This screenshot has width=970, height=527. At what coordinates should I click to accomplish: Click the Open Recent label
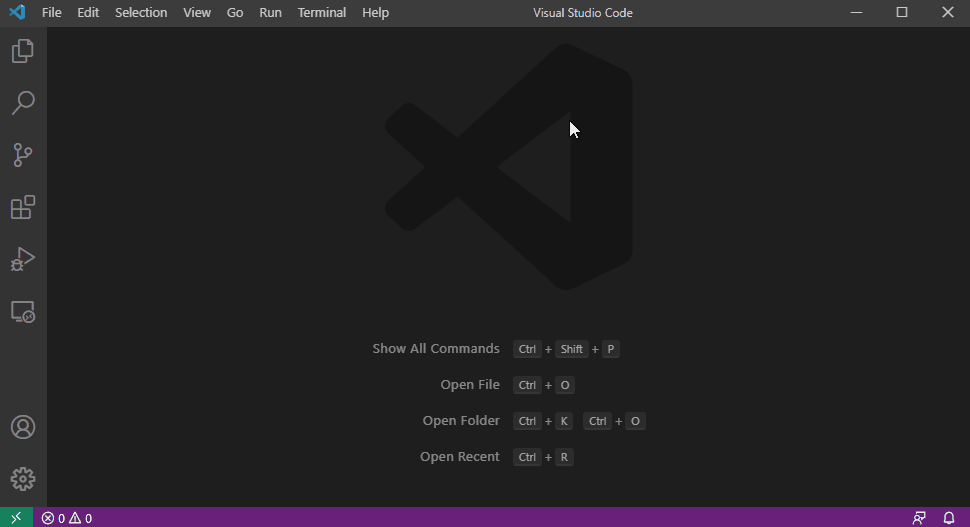point(460,456)
